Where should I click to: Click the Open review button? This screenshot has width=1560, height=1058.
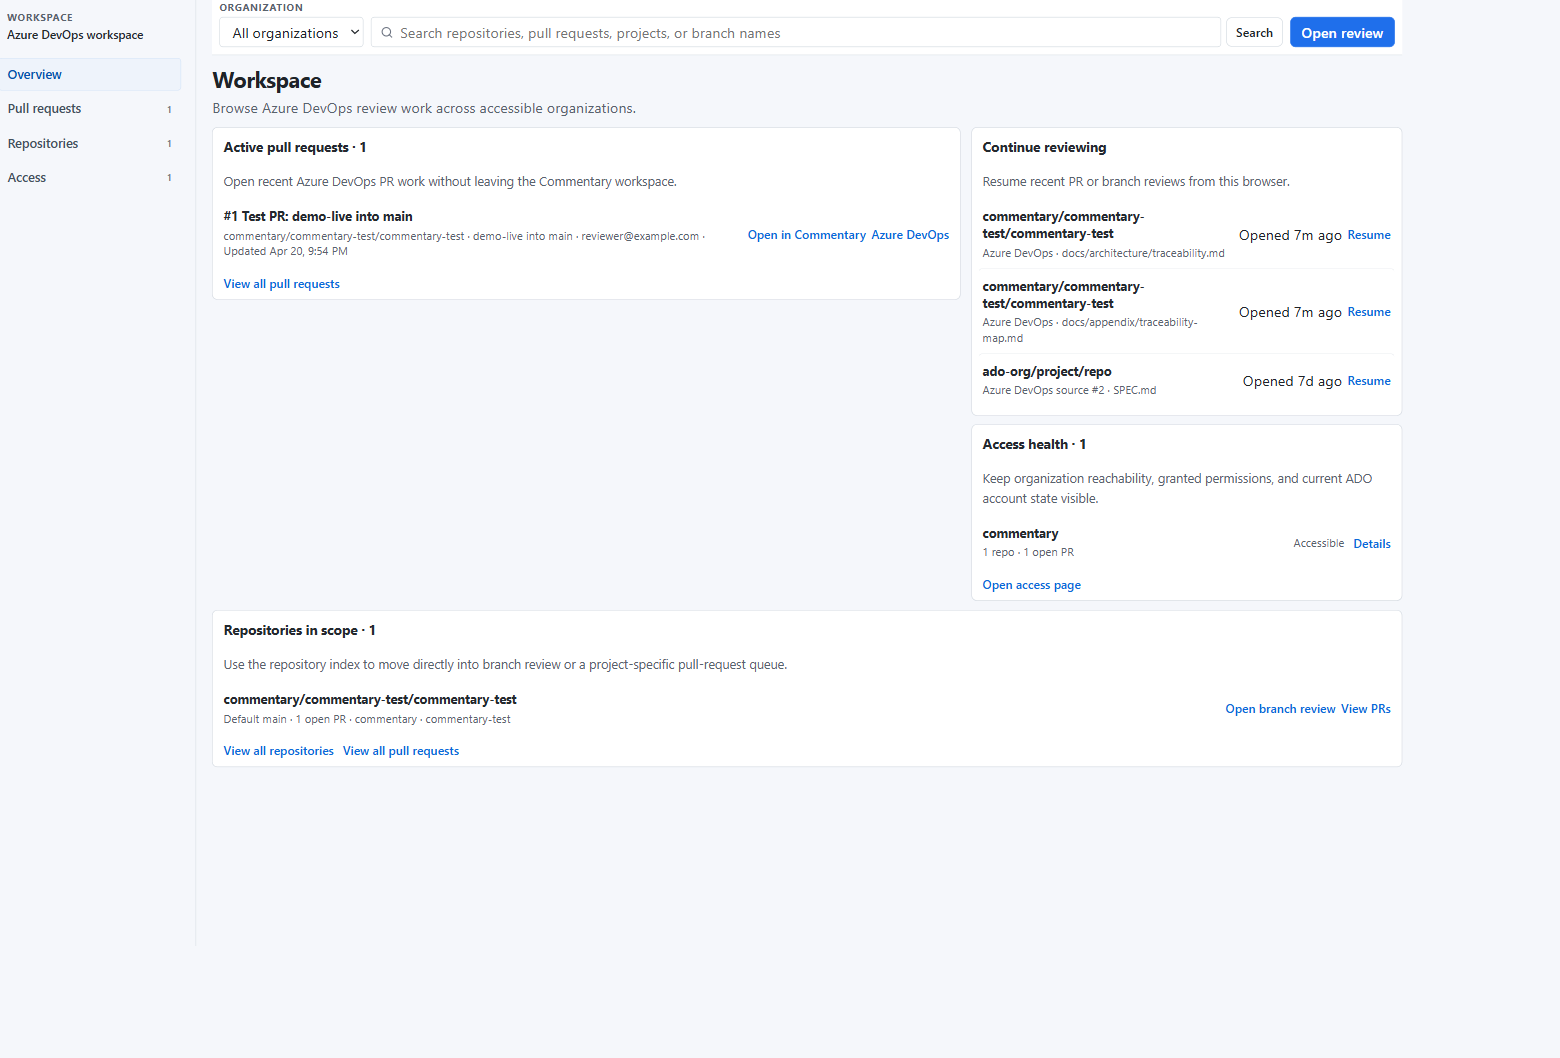[1342, 33]
